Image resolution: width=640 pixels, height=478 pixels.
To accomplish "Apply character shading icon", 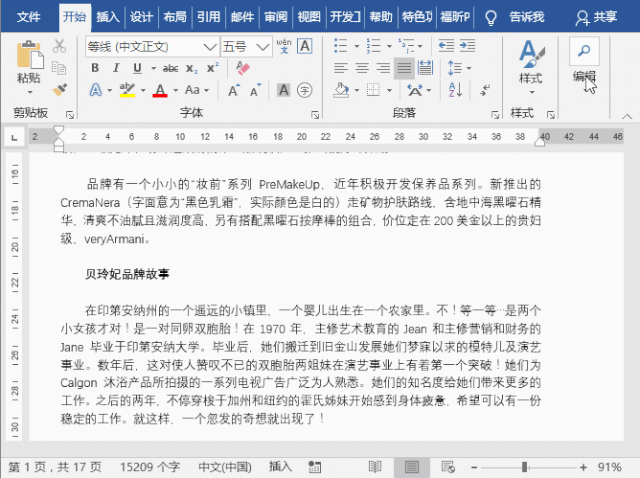I will coord(284,90).
